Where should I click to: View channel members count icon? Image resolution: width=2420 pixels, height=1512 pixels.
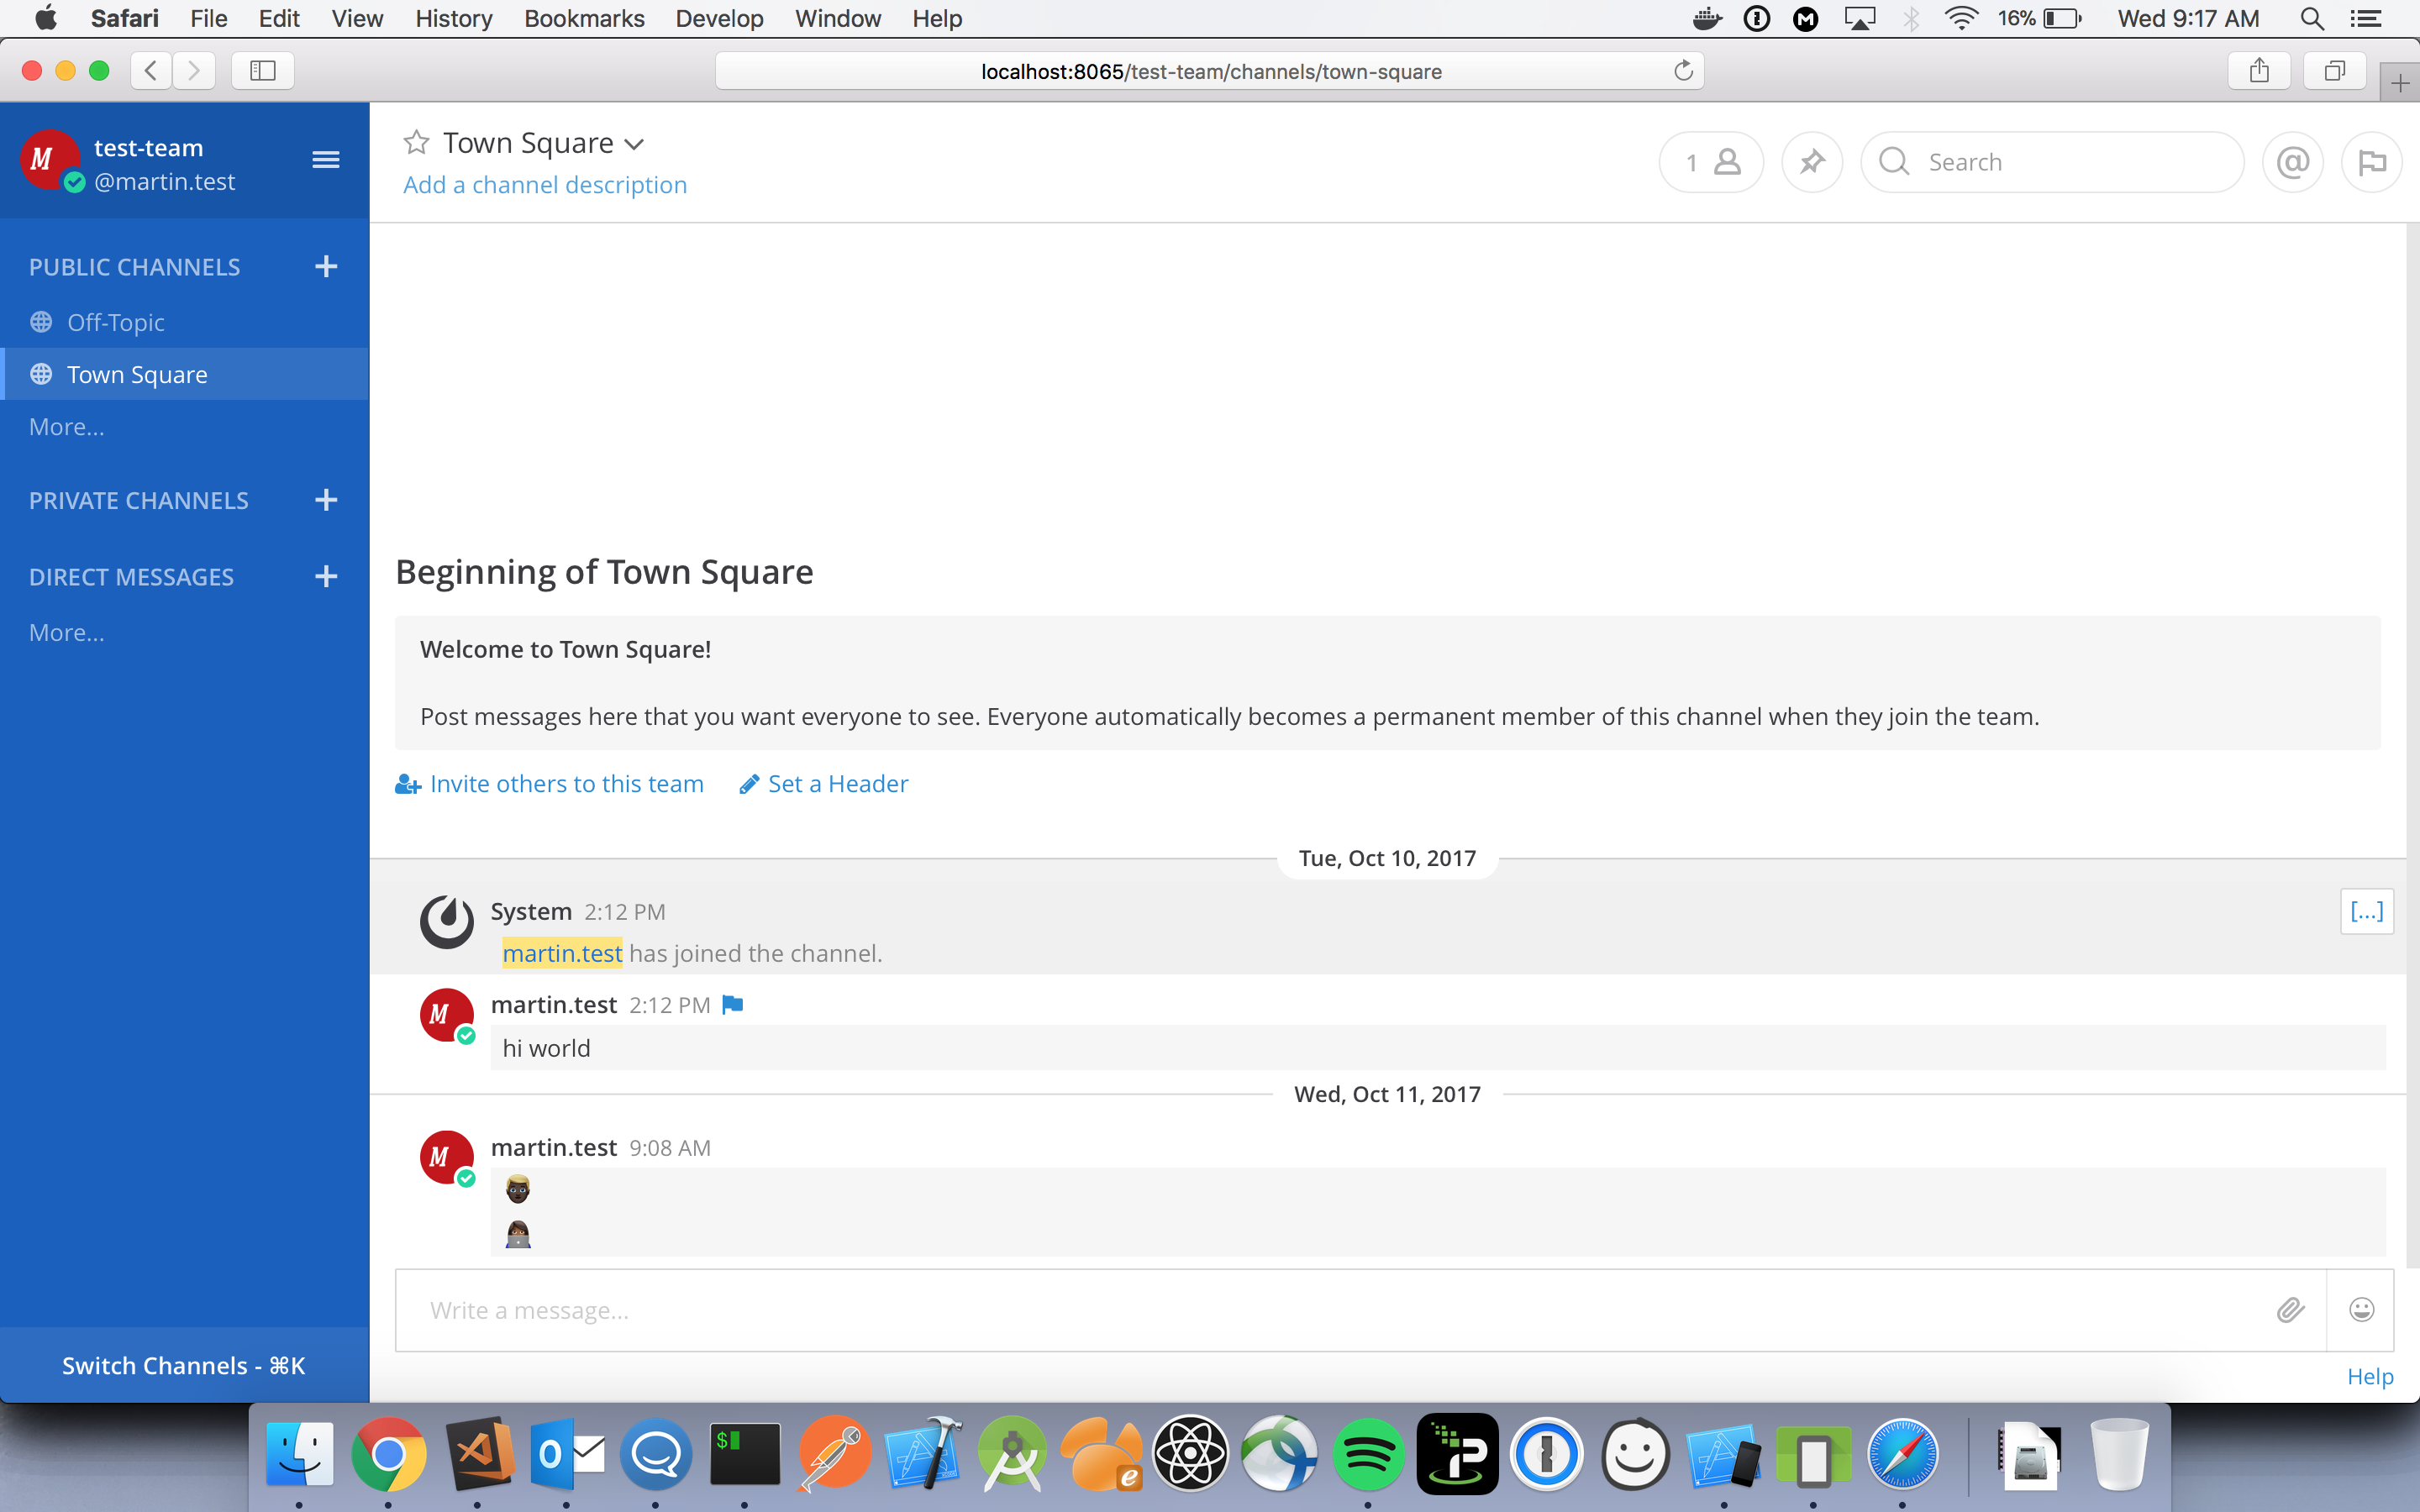pyautogui.click(x=1712, y=162)
